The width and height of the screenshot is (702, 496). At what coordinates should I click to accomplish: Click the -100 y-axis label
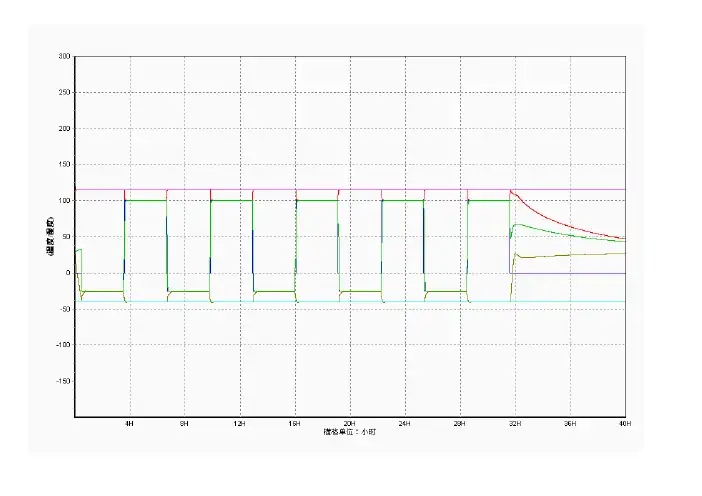[63, 345]
